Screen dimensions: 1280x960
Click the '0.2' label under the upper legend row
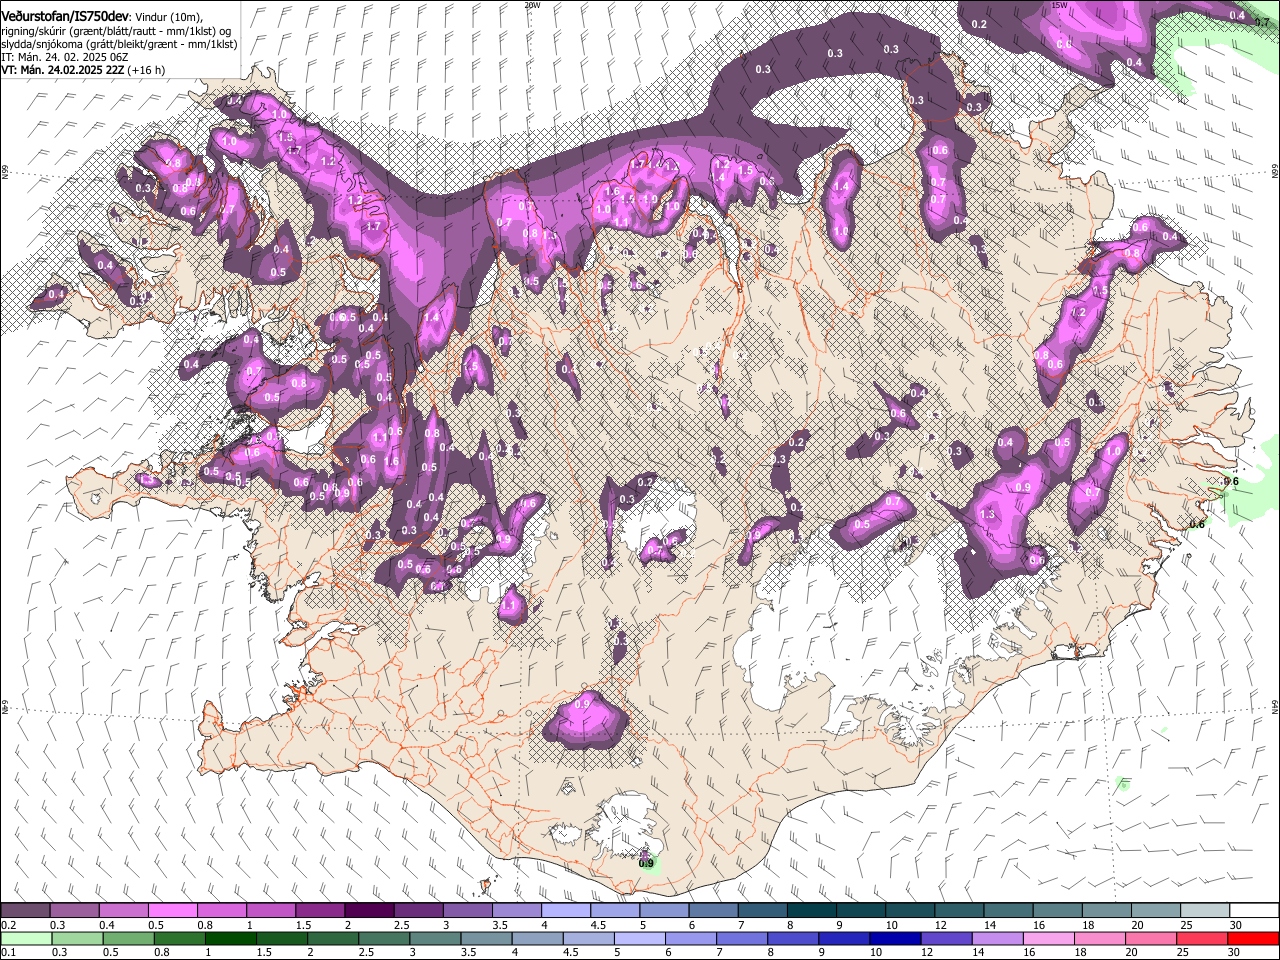pyautogui.click(x=8, y=925)
